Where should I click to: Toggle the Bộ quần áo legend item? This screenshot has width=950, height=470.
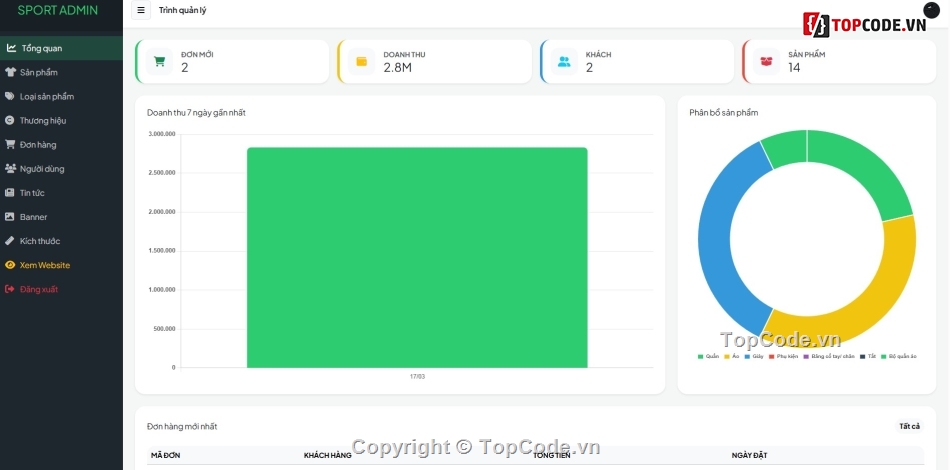pos(899,356)
